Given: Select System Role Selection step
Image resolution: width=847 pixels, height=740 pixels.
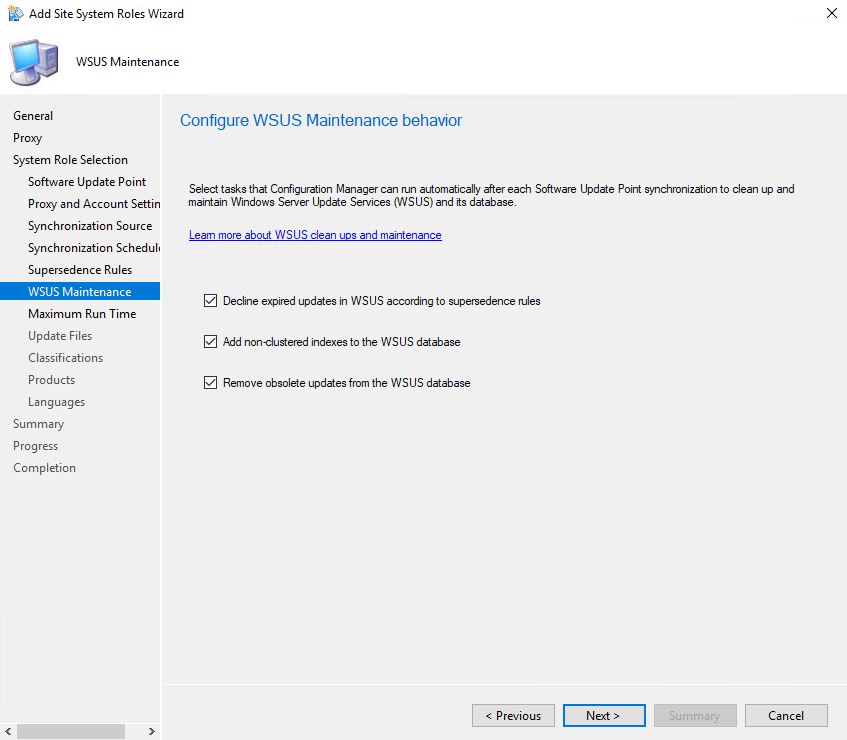Looking at the screenshot, I should pos(70,160).
